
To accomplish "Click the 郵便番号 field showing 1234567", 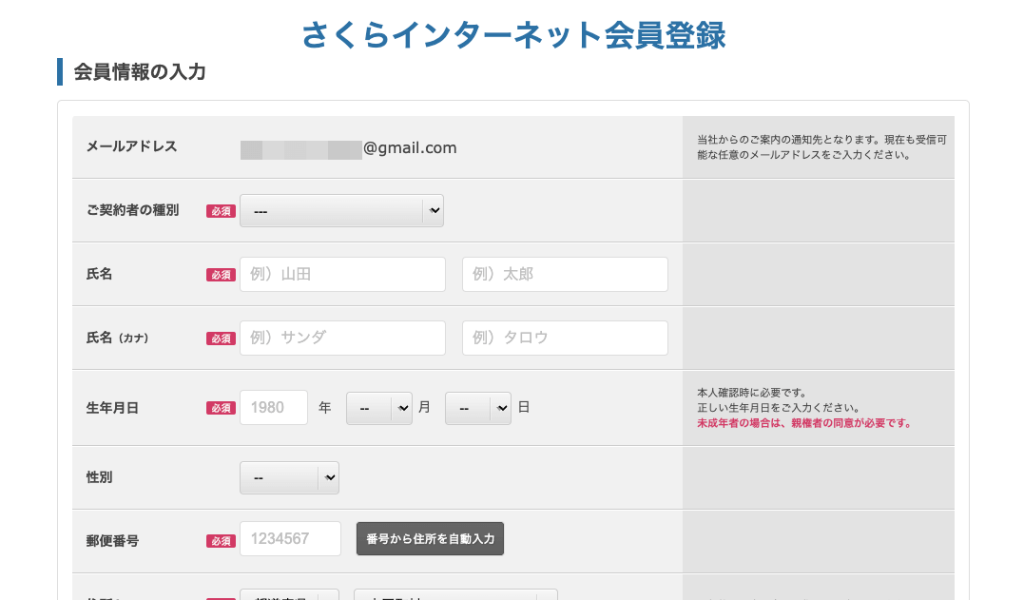I will 291,539.
